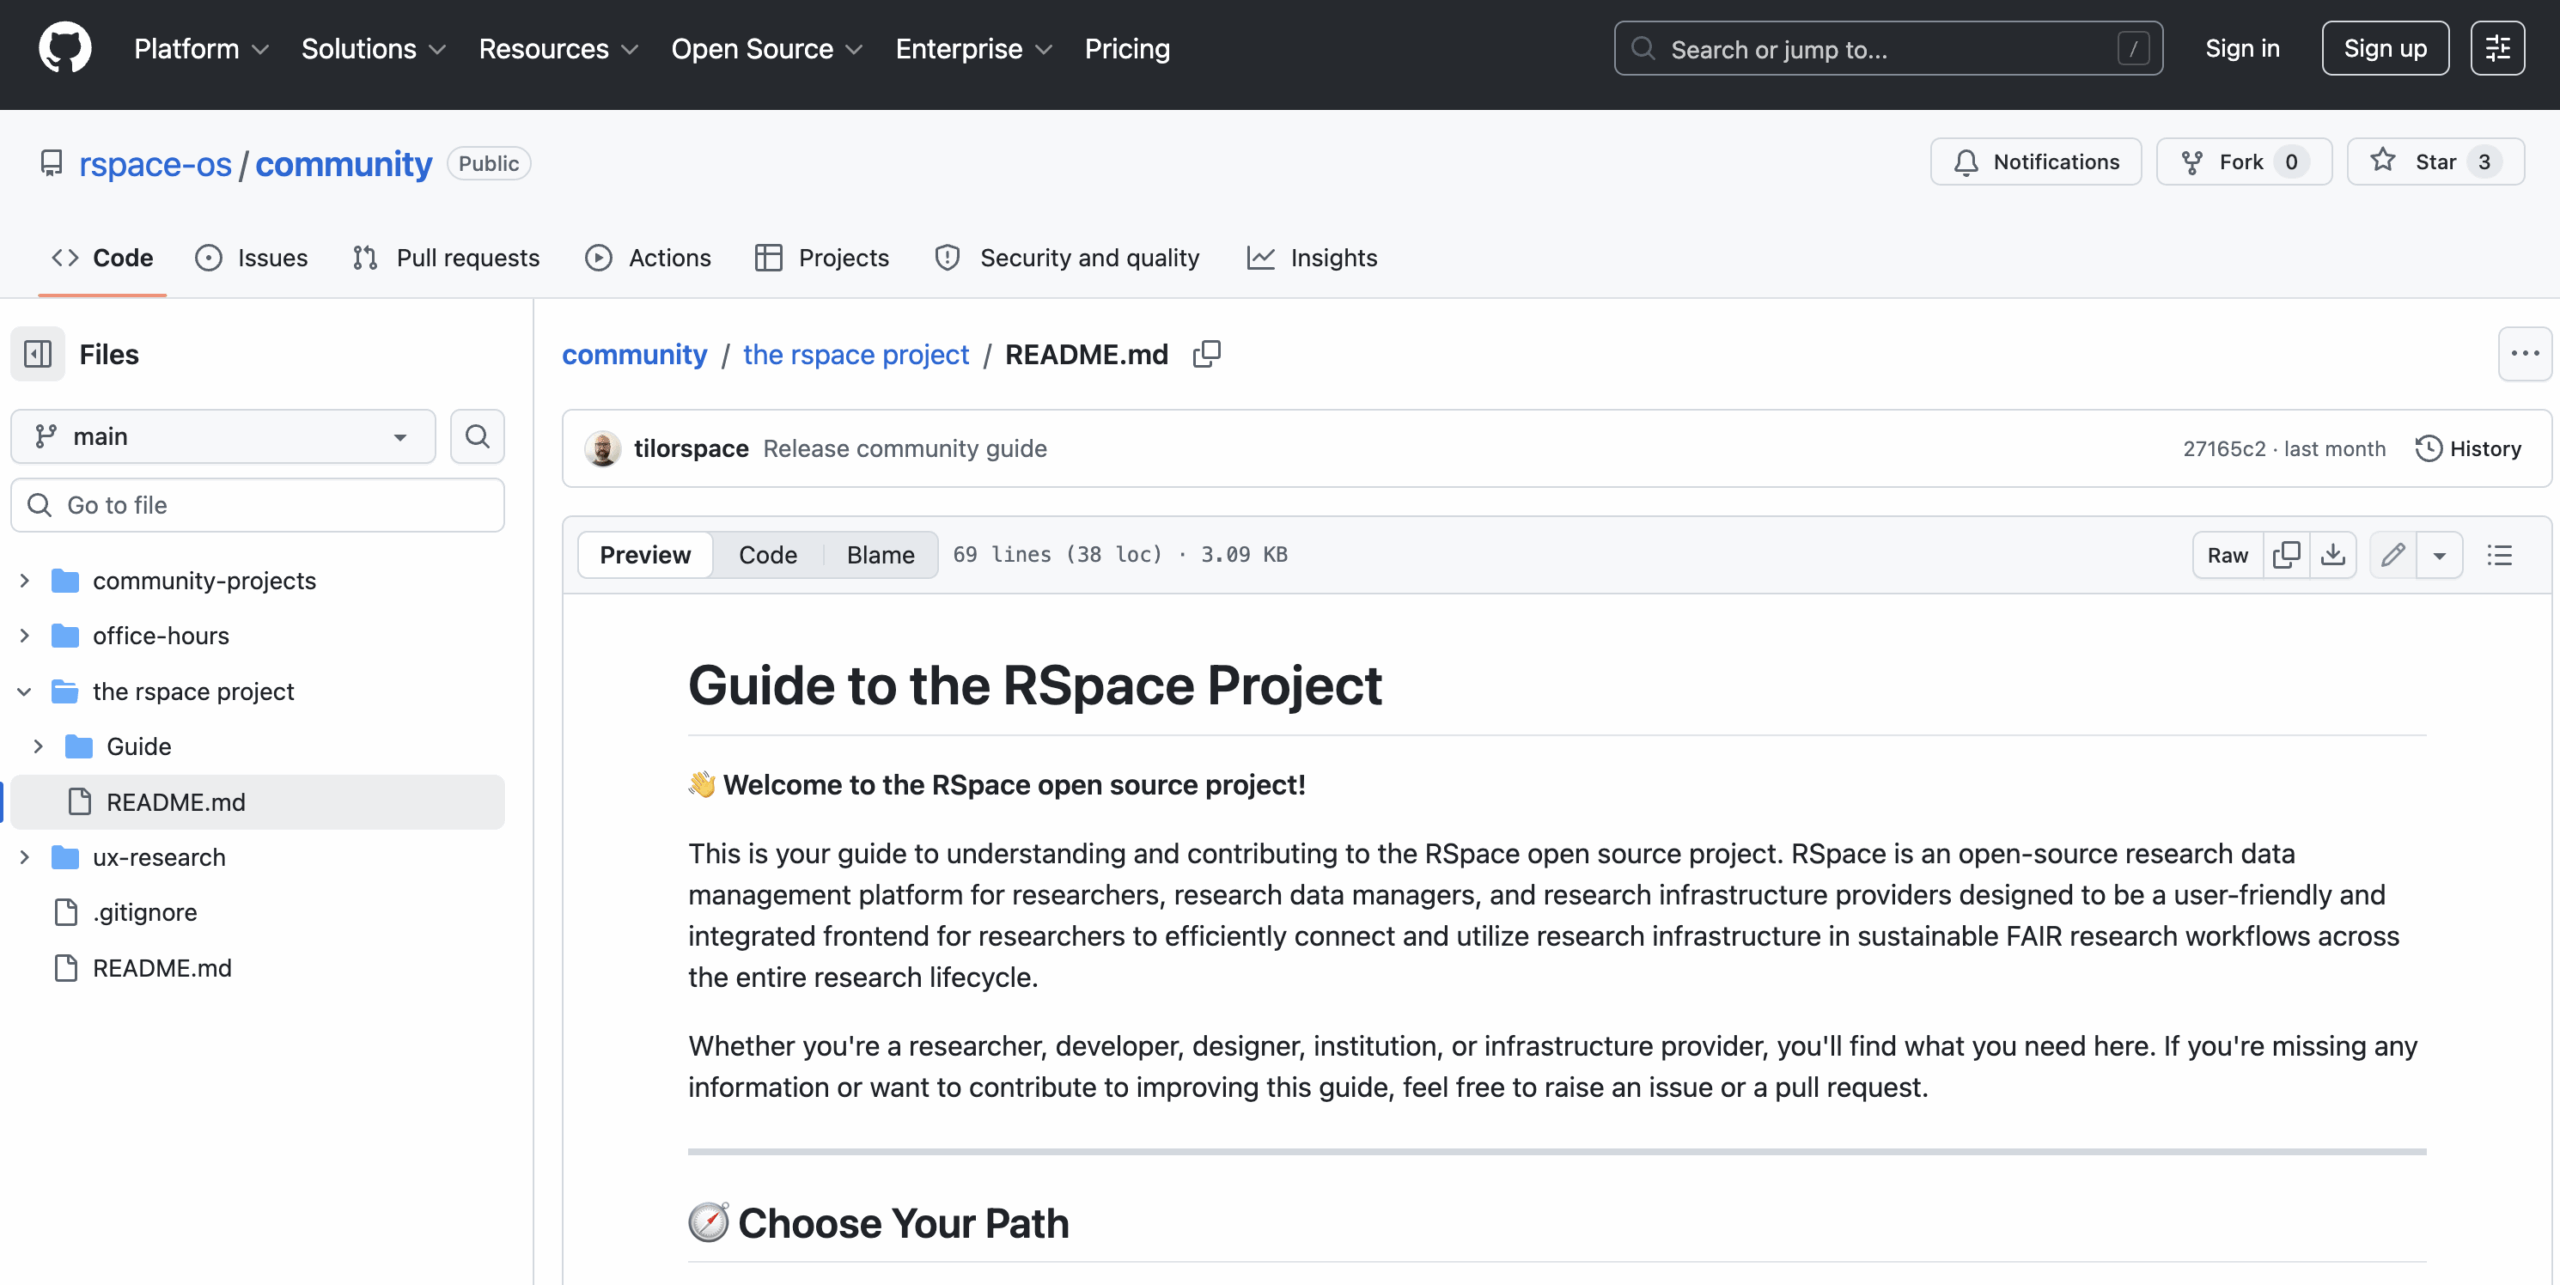Screen dimensions: 2560x1285
Task: Focus the Search or jump to field
Action: tap(1888, 48)
